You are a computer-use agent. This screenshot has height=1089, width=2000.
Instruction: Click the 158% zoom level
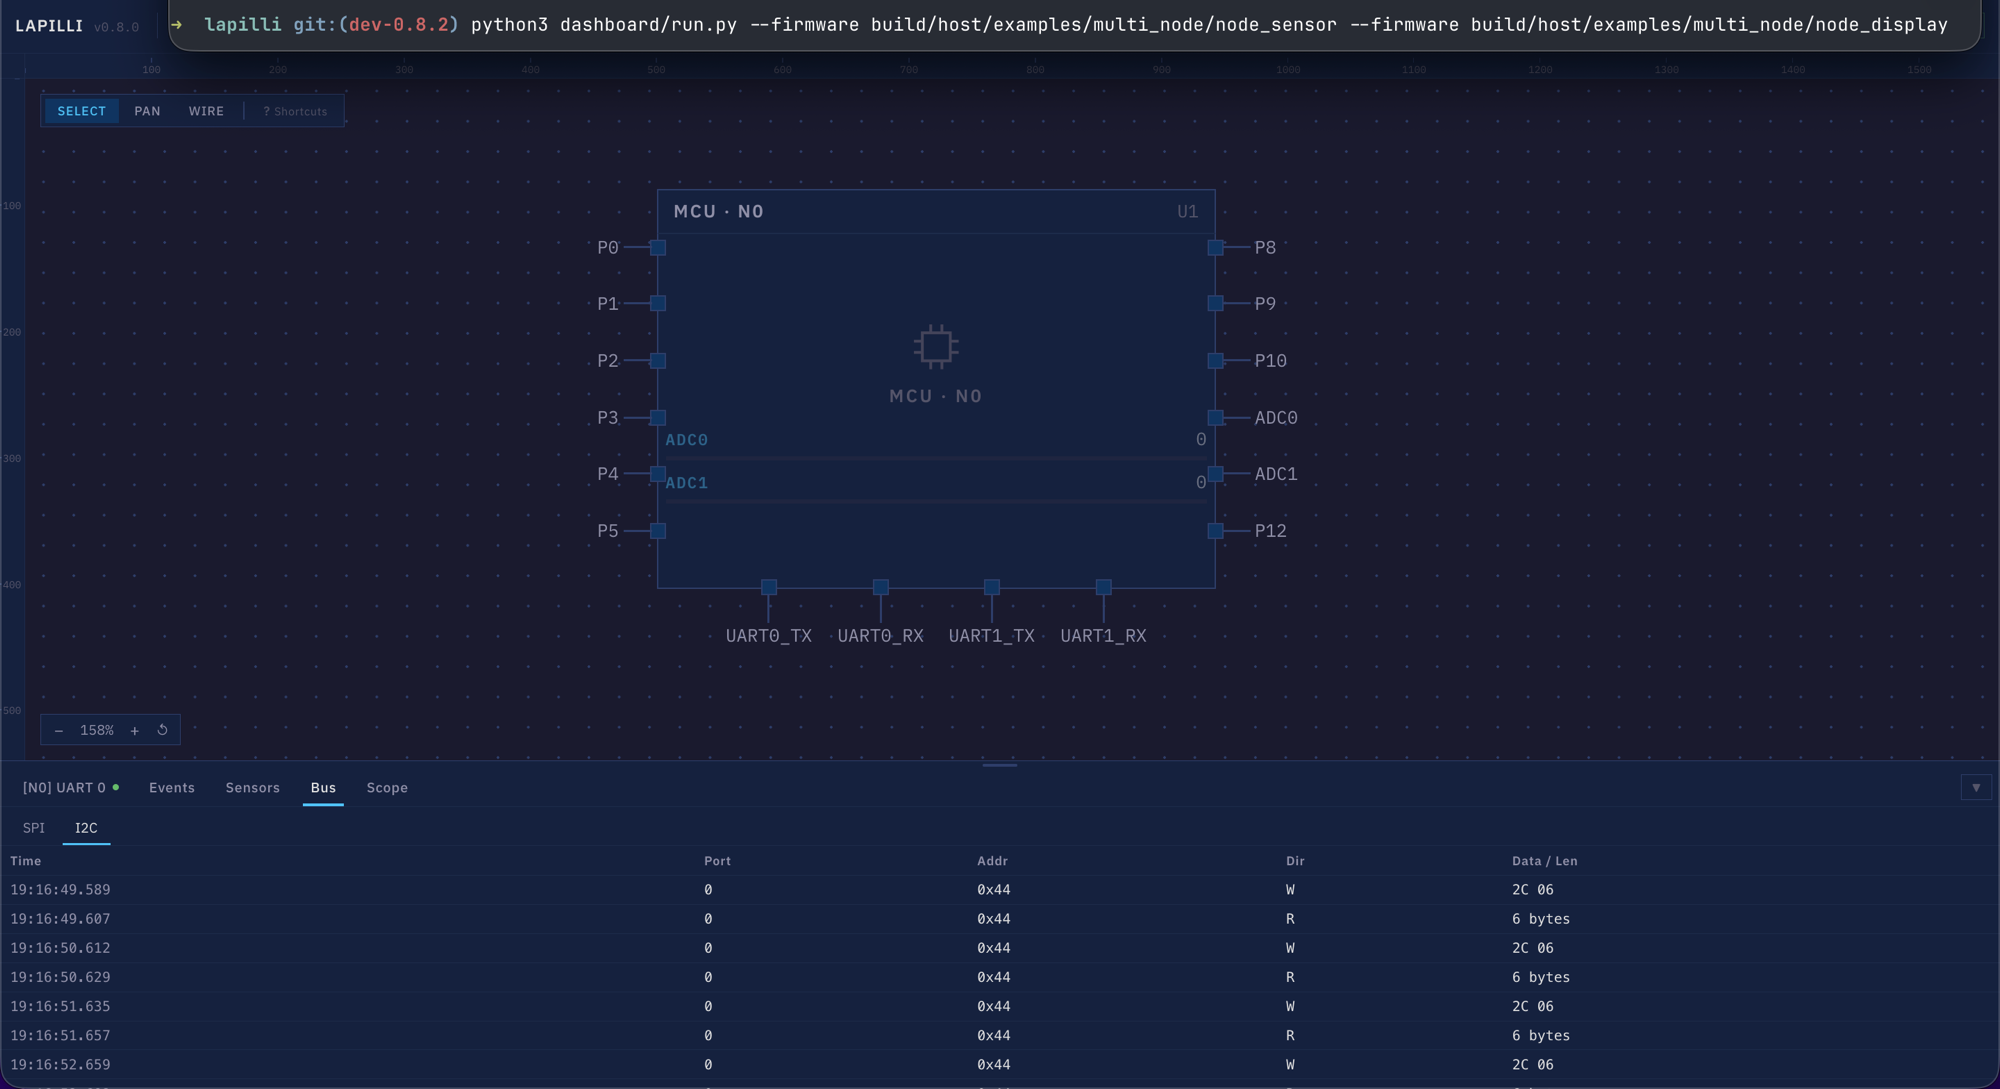pyautogui.click(x=97, y=730)
